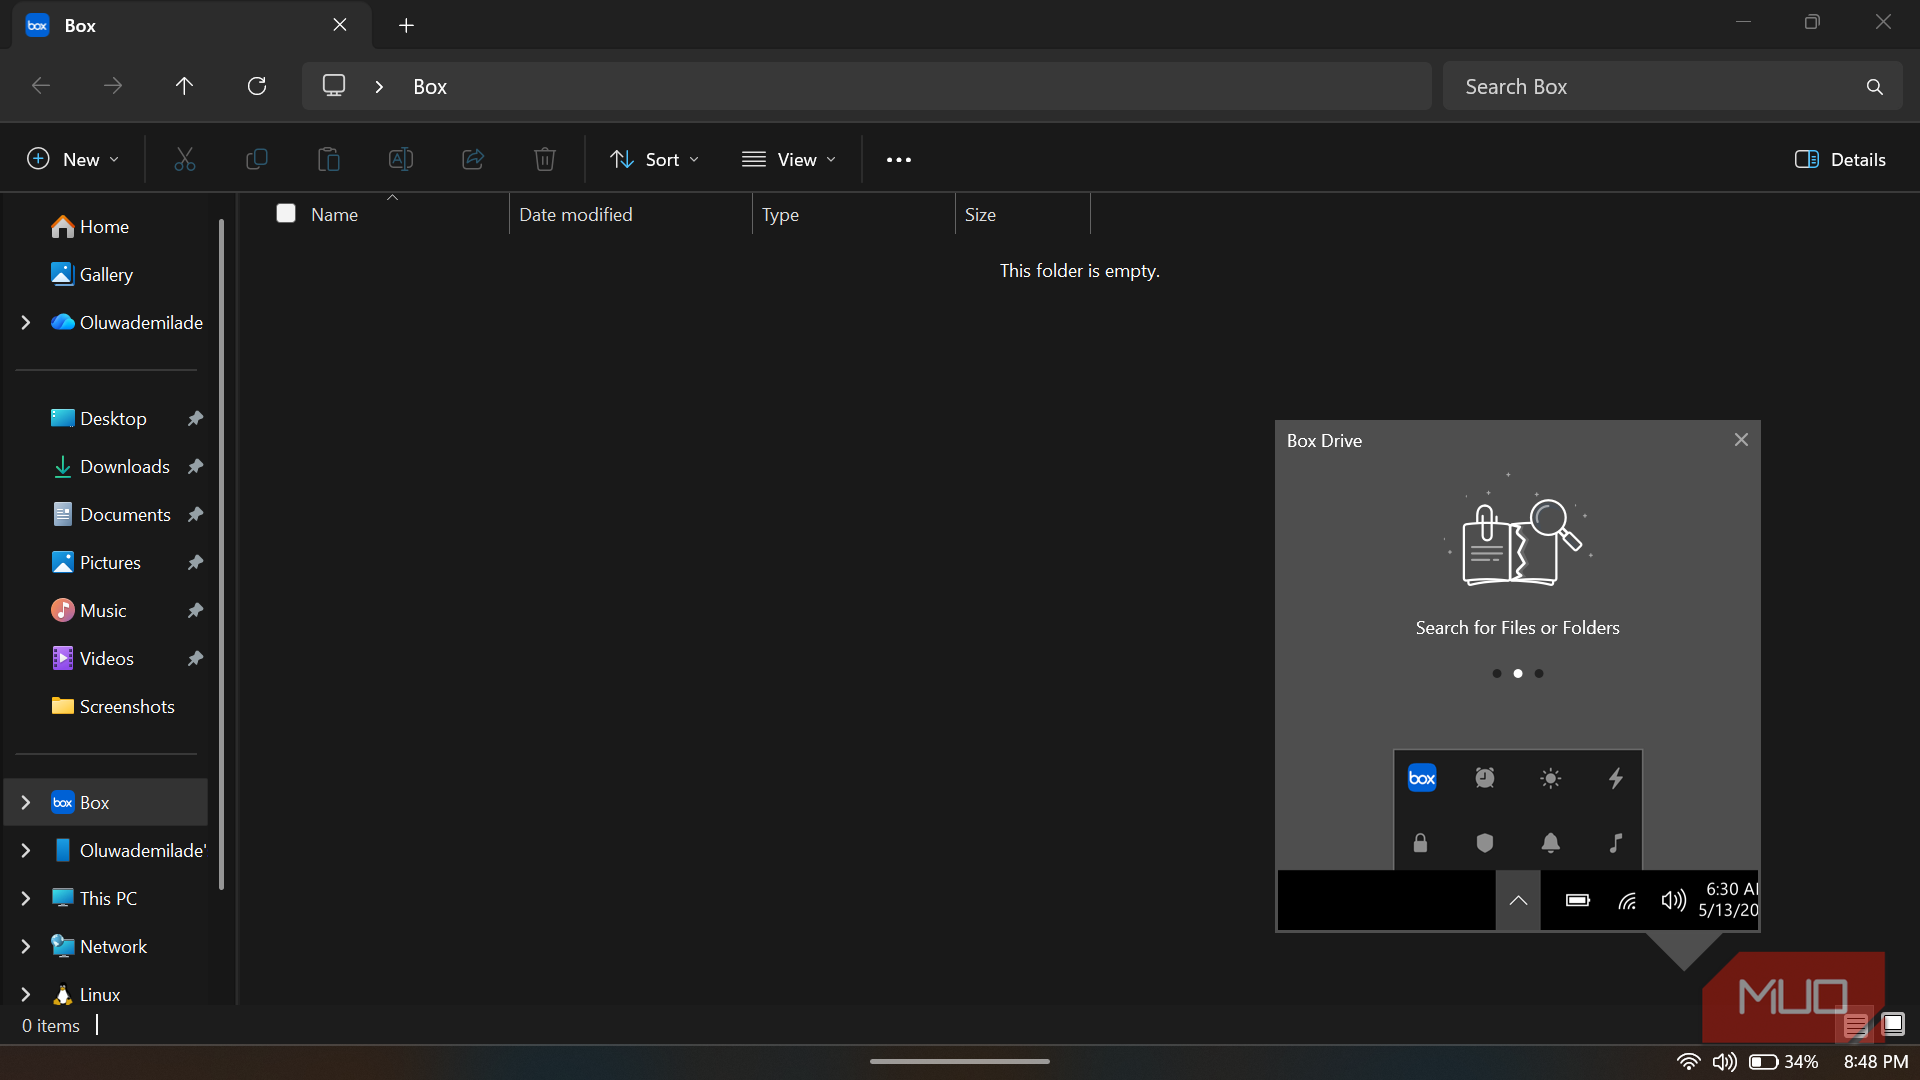1920x1080 pixels.
Task: Click the Wi-Fi icon in system tray
Action: (x=1688, y=1062)
